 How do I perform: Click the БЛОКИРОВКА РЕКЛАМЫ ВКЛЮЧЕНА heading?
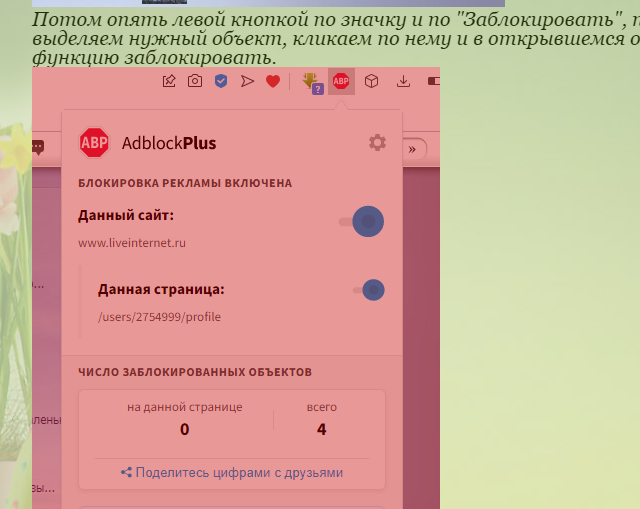click(x=185, y=183)
